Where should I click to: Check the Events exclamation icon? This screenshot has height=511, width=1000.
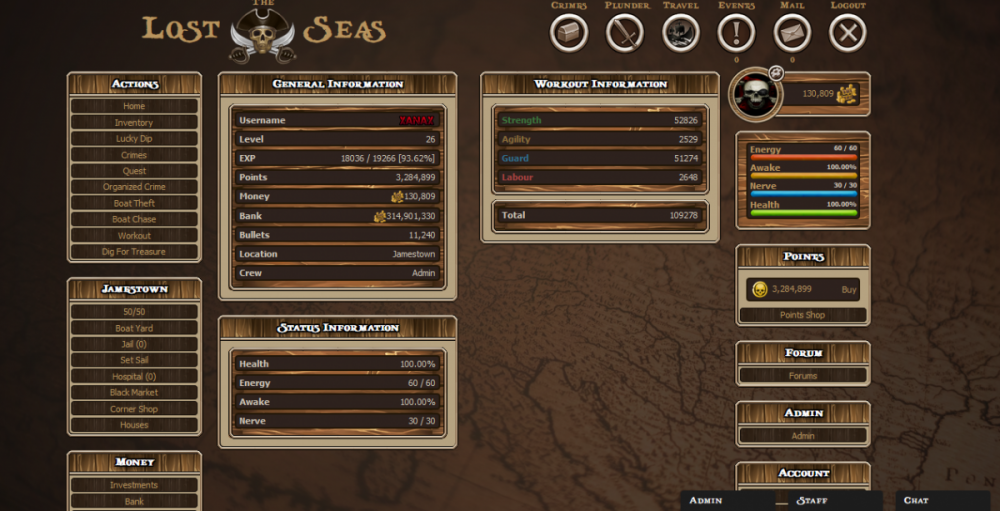(736, 33)
